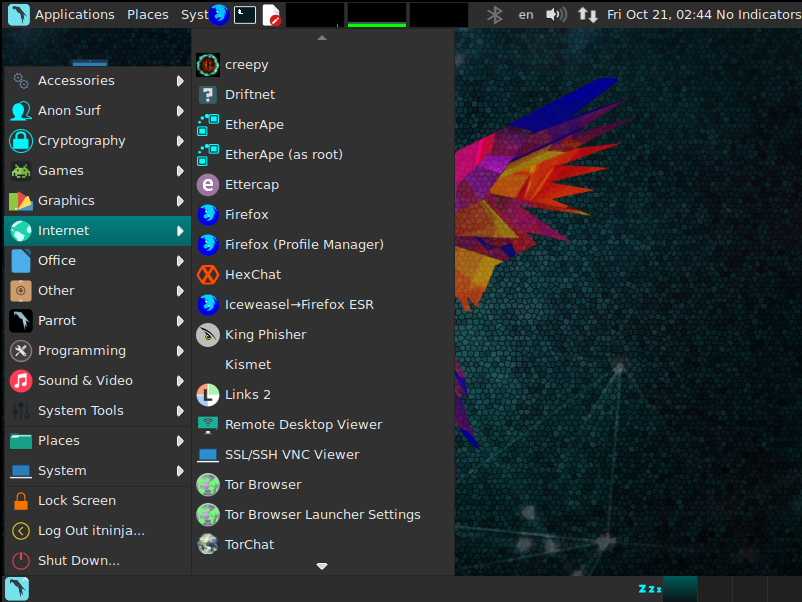Image resolution: width=802 pixels, height=602 pixels.
Task: Expand the Parrot submenu arrow
Action: click(x=180, y=321)
